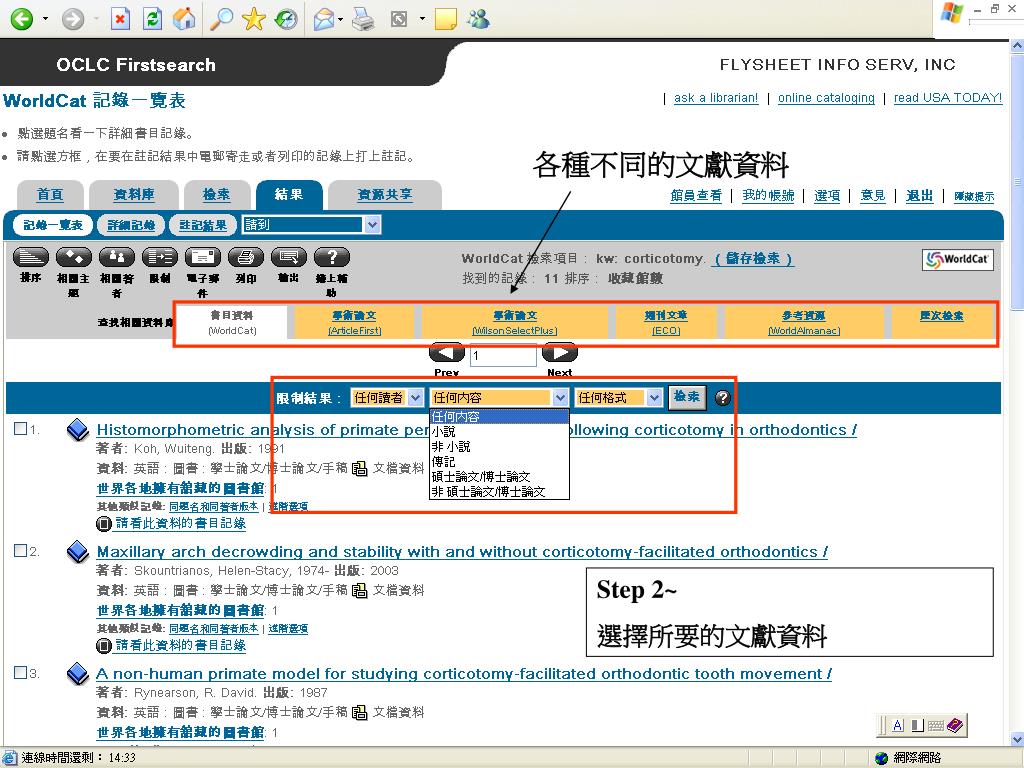Click the 列印 print icon in FirstSearch

pyautogui.click(x=246, y=257)
